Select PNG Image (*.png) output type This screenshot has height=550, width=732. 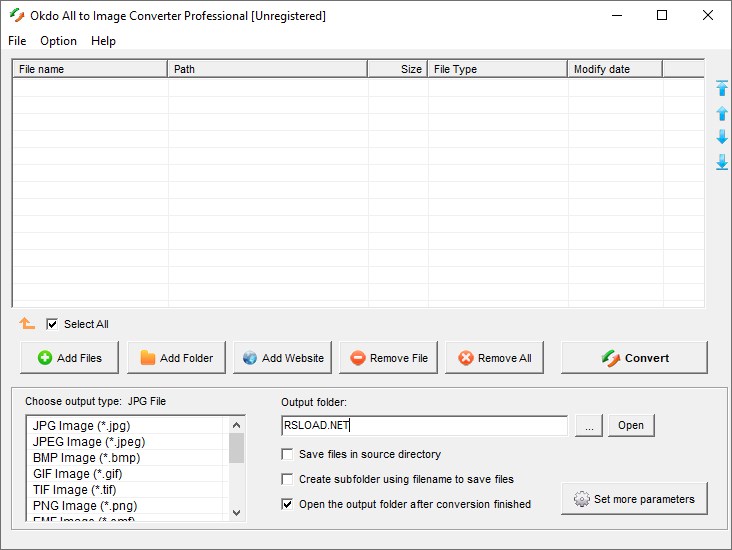tap(125, 506)
